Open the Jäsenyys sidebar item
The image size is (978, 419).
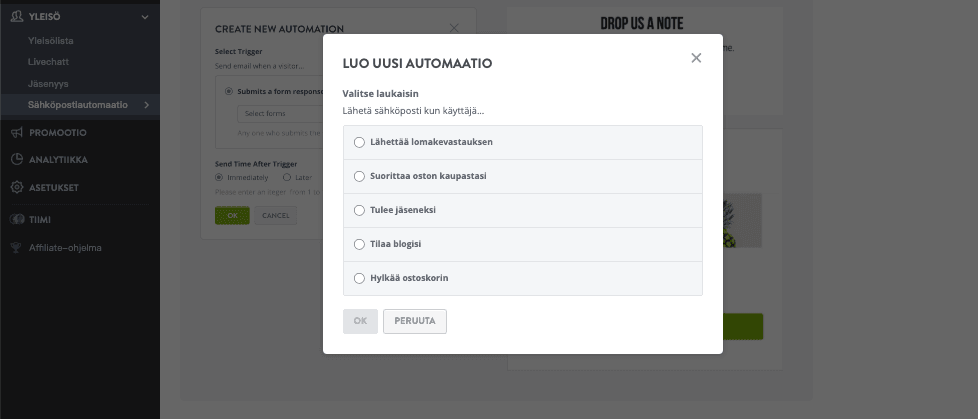pos(48,83)
